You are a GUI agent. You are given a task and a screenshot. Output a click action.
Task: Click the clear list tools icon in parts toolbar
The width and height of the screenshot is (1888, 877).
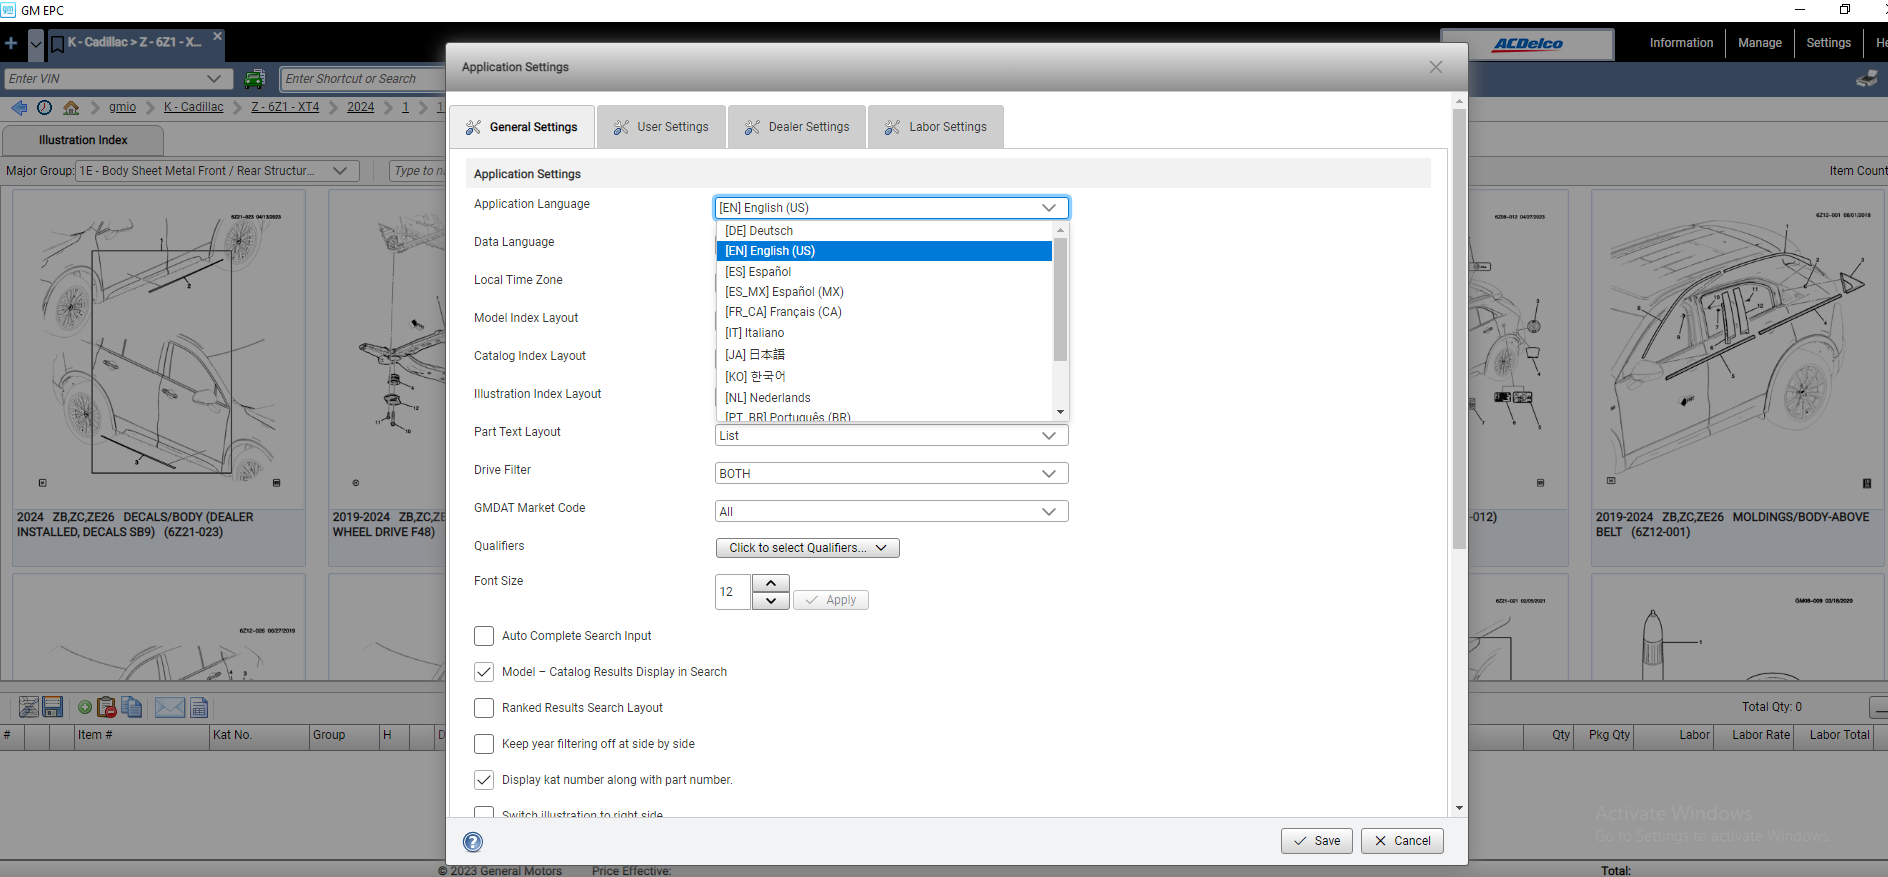pyautogui.click(x=29, y=707)
